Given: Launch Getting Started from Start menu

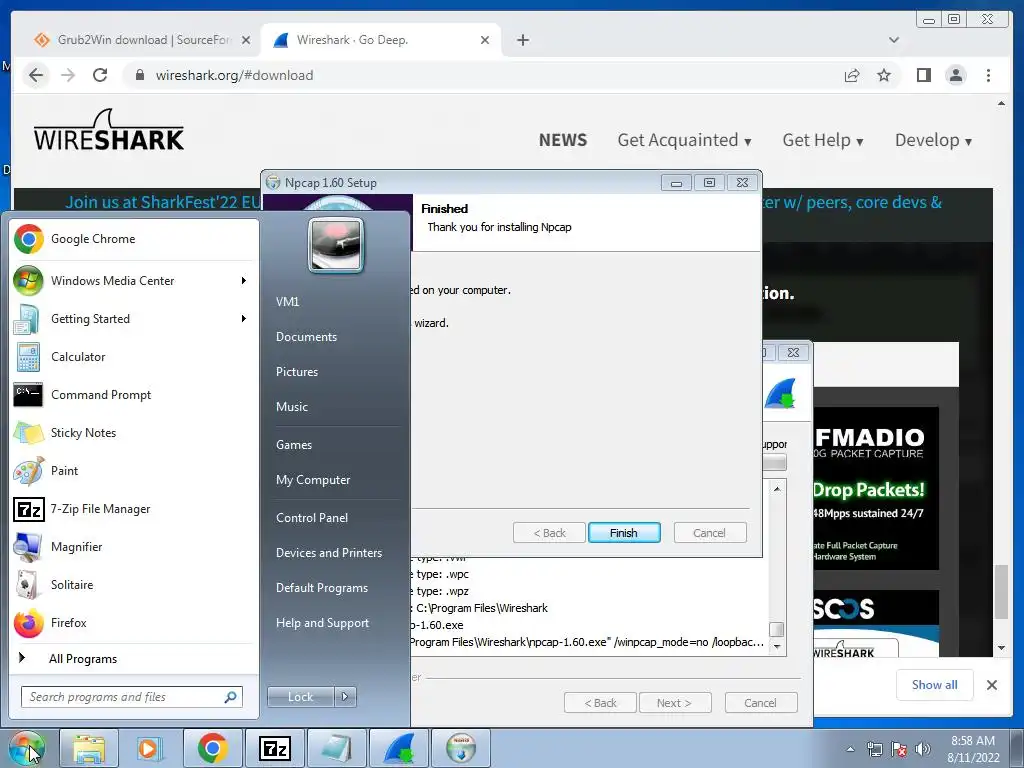Looking at the screenshot, I should [x=131, y=319].
